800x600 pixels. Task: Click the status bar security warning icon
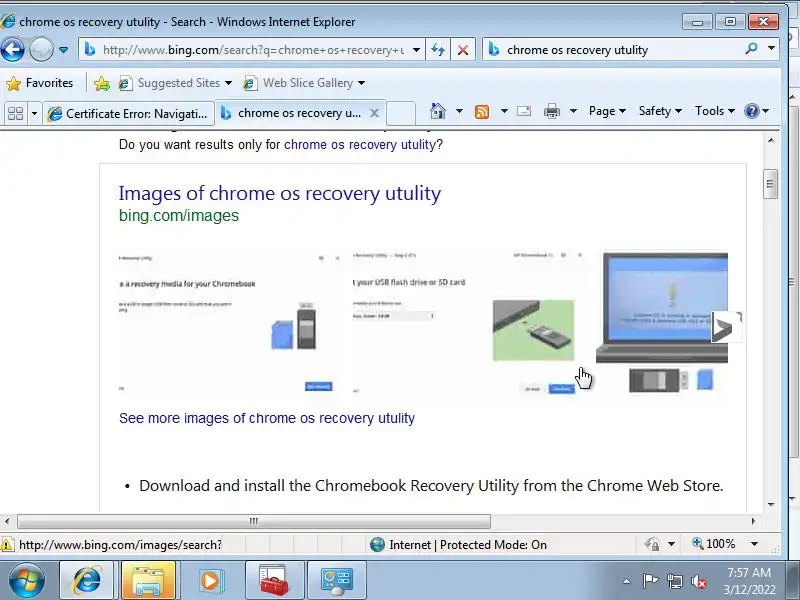(x=7, y=544)
